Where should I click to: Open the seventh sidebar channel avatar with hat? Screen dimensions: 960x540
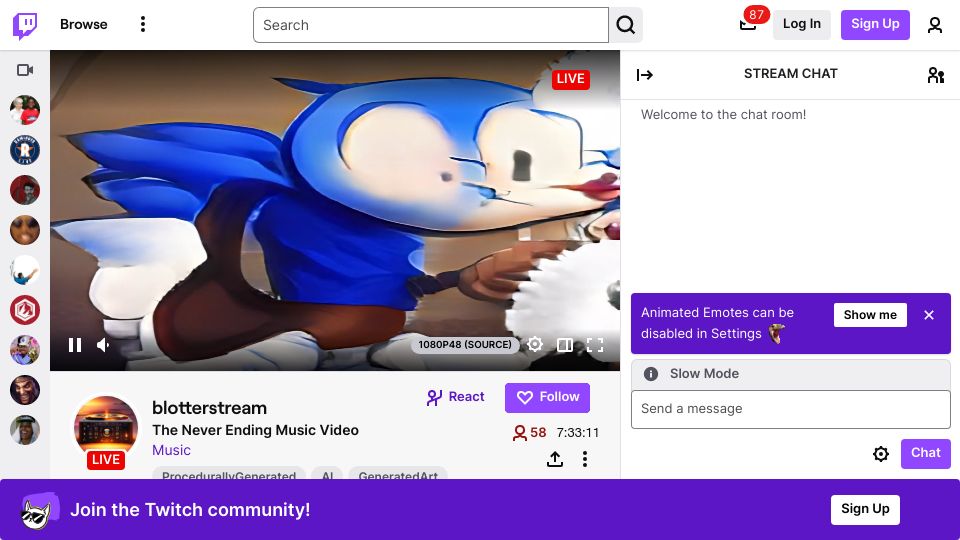pyautogui.click(x=25, y=350)
